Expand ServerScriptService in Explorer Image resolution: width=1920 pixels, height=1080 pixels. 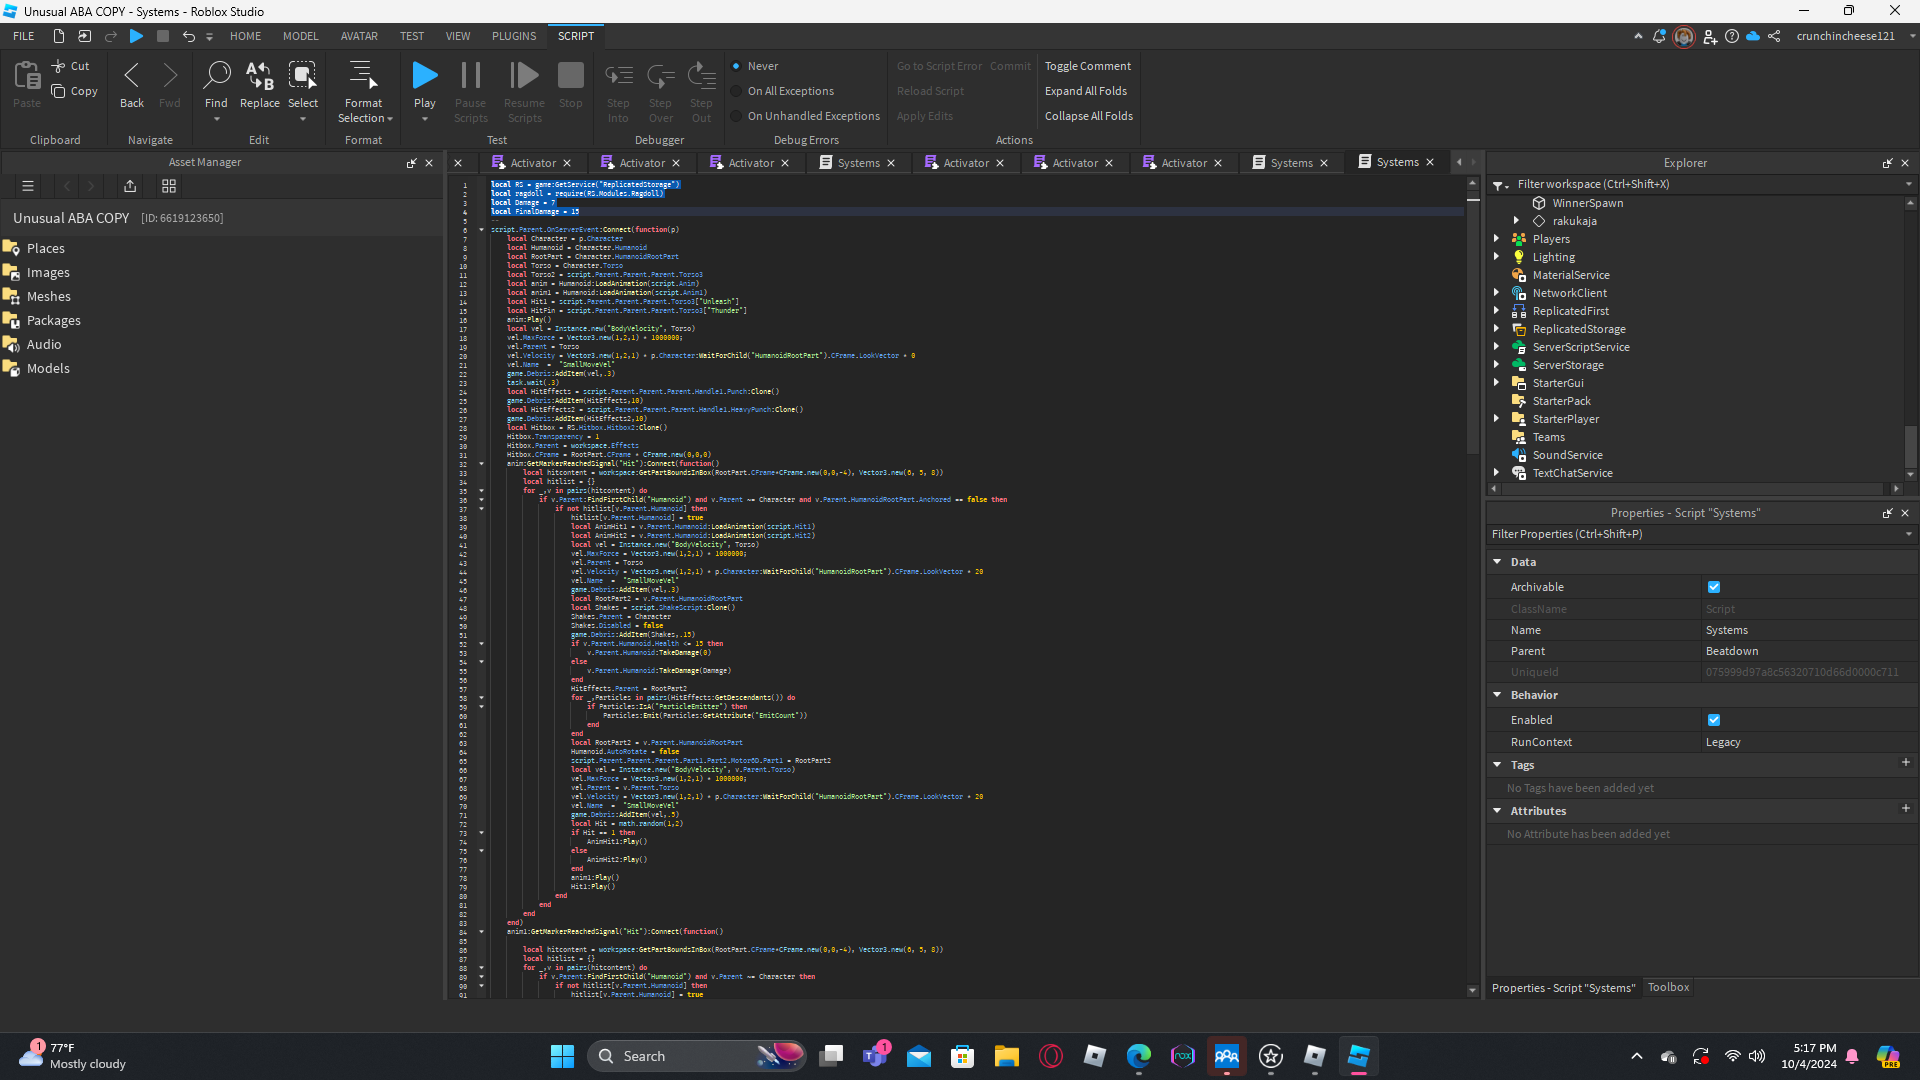point(1497,347)
